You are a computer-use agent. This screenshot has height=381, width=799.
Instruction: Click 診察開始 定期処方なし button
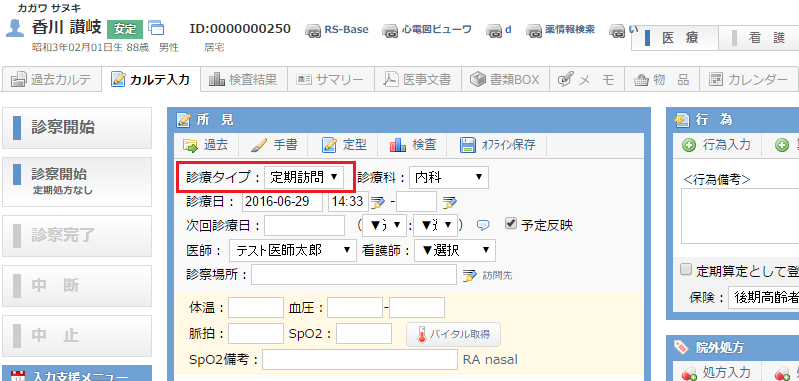click(77, 181)
